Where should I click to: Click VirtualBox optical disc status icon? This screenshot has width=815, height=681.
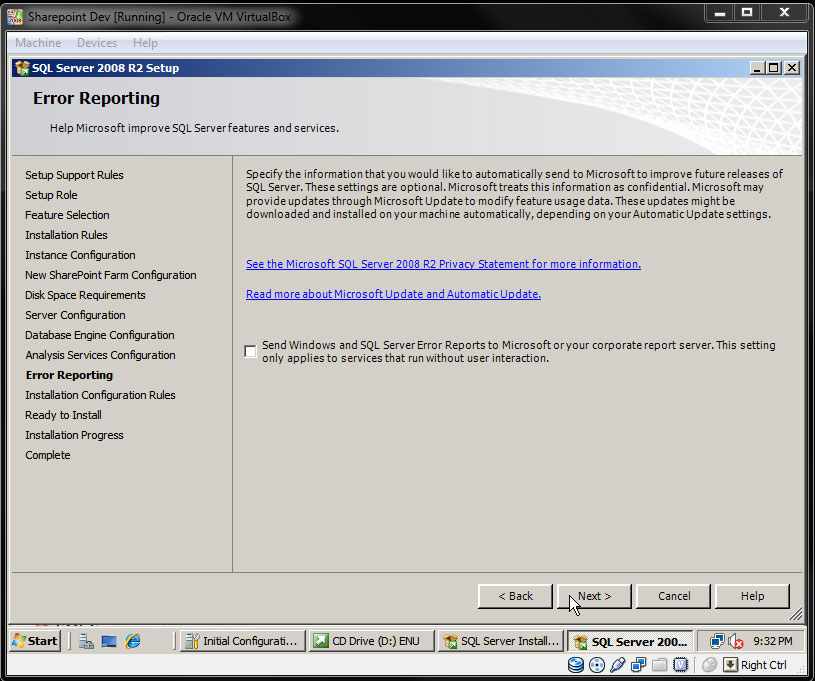tap(597, 665)
